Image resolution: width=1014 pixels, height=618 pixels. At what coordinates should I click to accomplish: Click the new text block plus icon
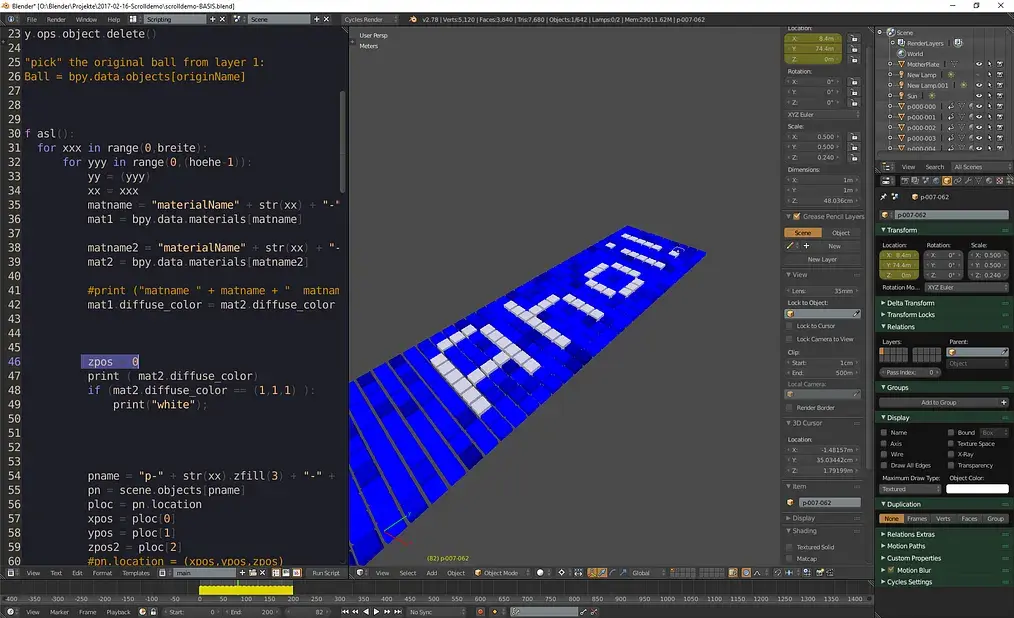(243, 573)
